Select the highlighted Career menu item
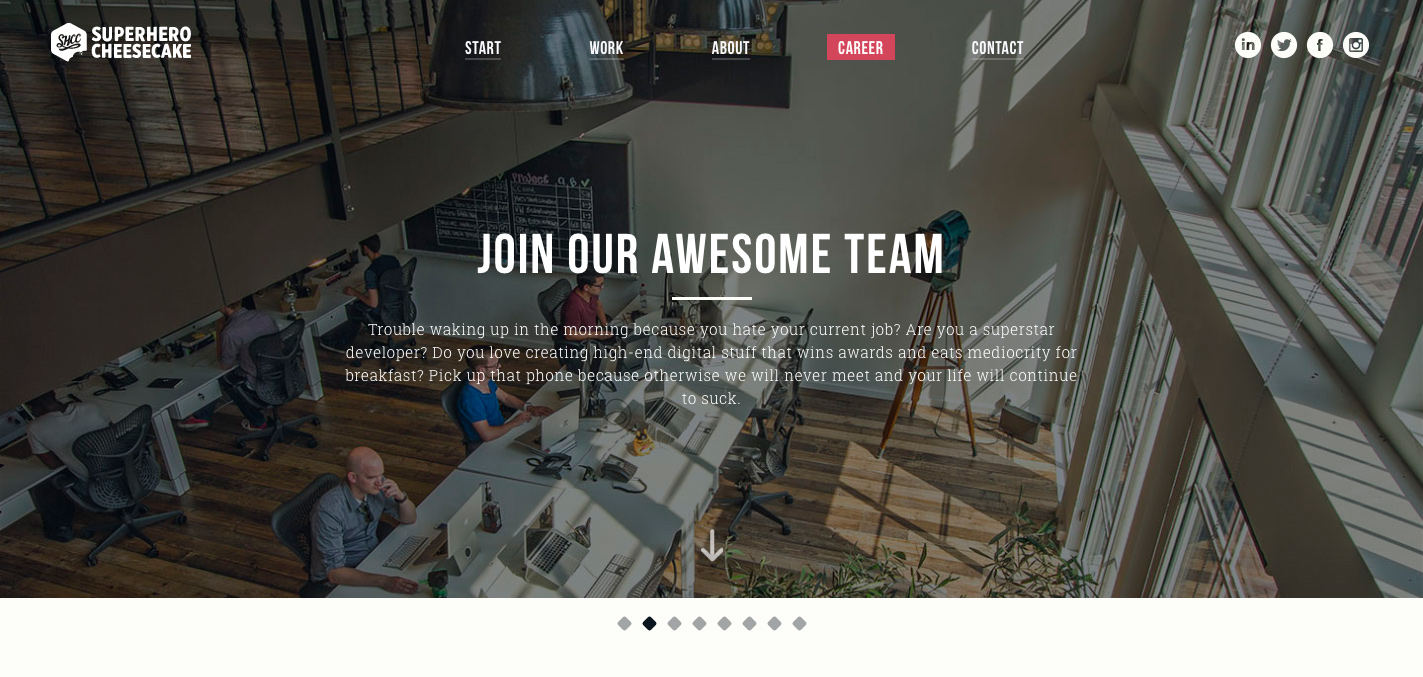 [x=861, y=47]
